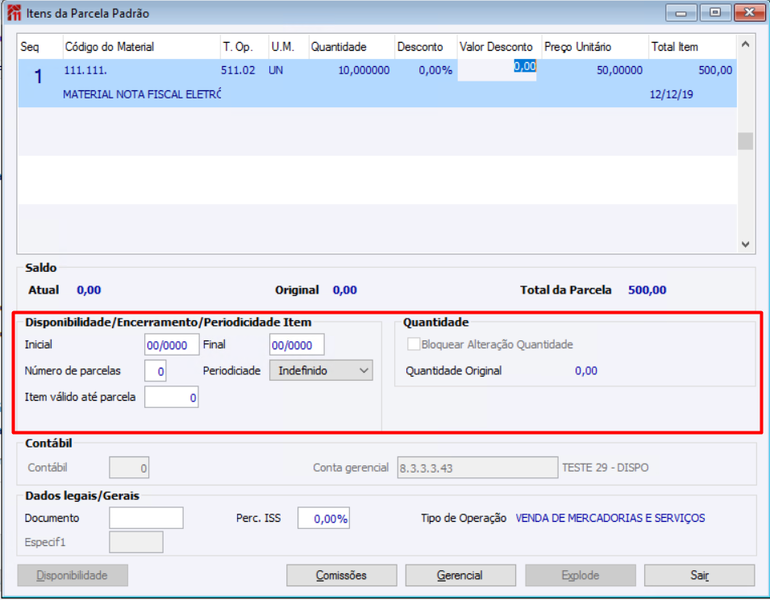Click the Total da Parcela value 500,00
770x600 pixels.
tap(647, 290)
